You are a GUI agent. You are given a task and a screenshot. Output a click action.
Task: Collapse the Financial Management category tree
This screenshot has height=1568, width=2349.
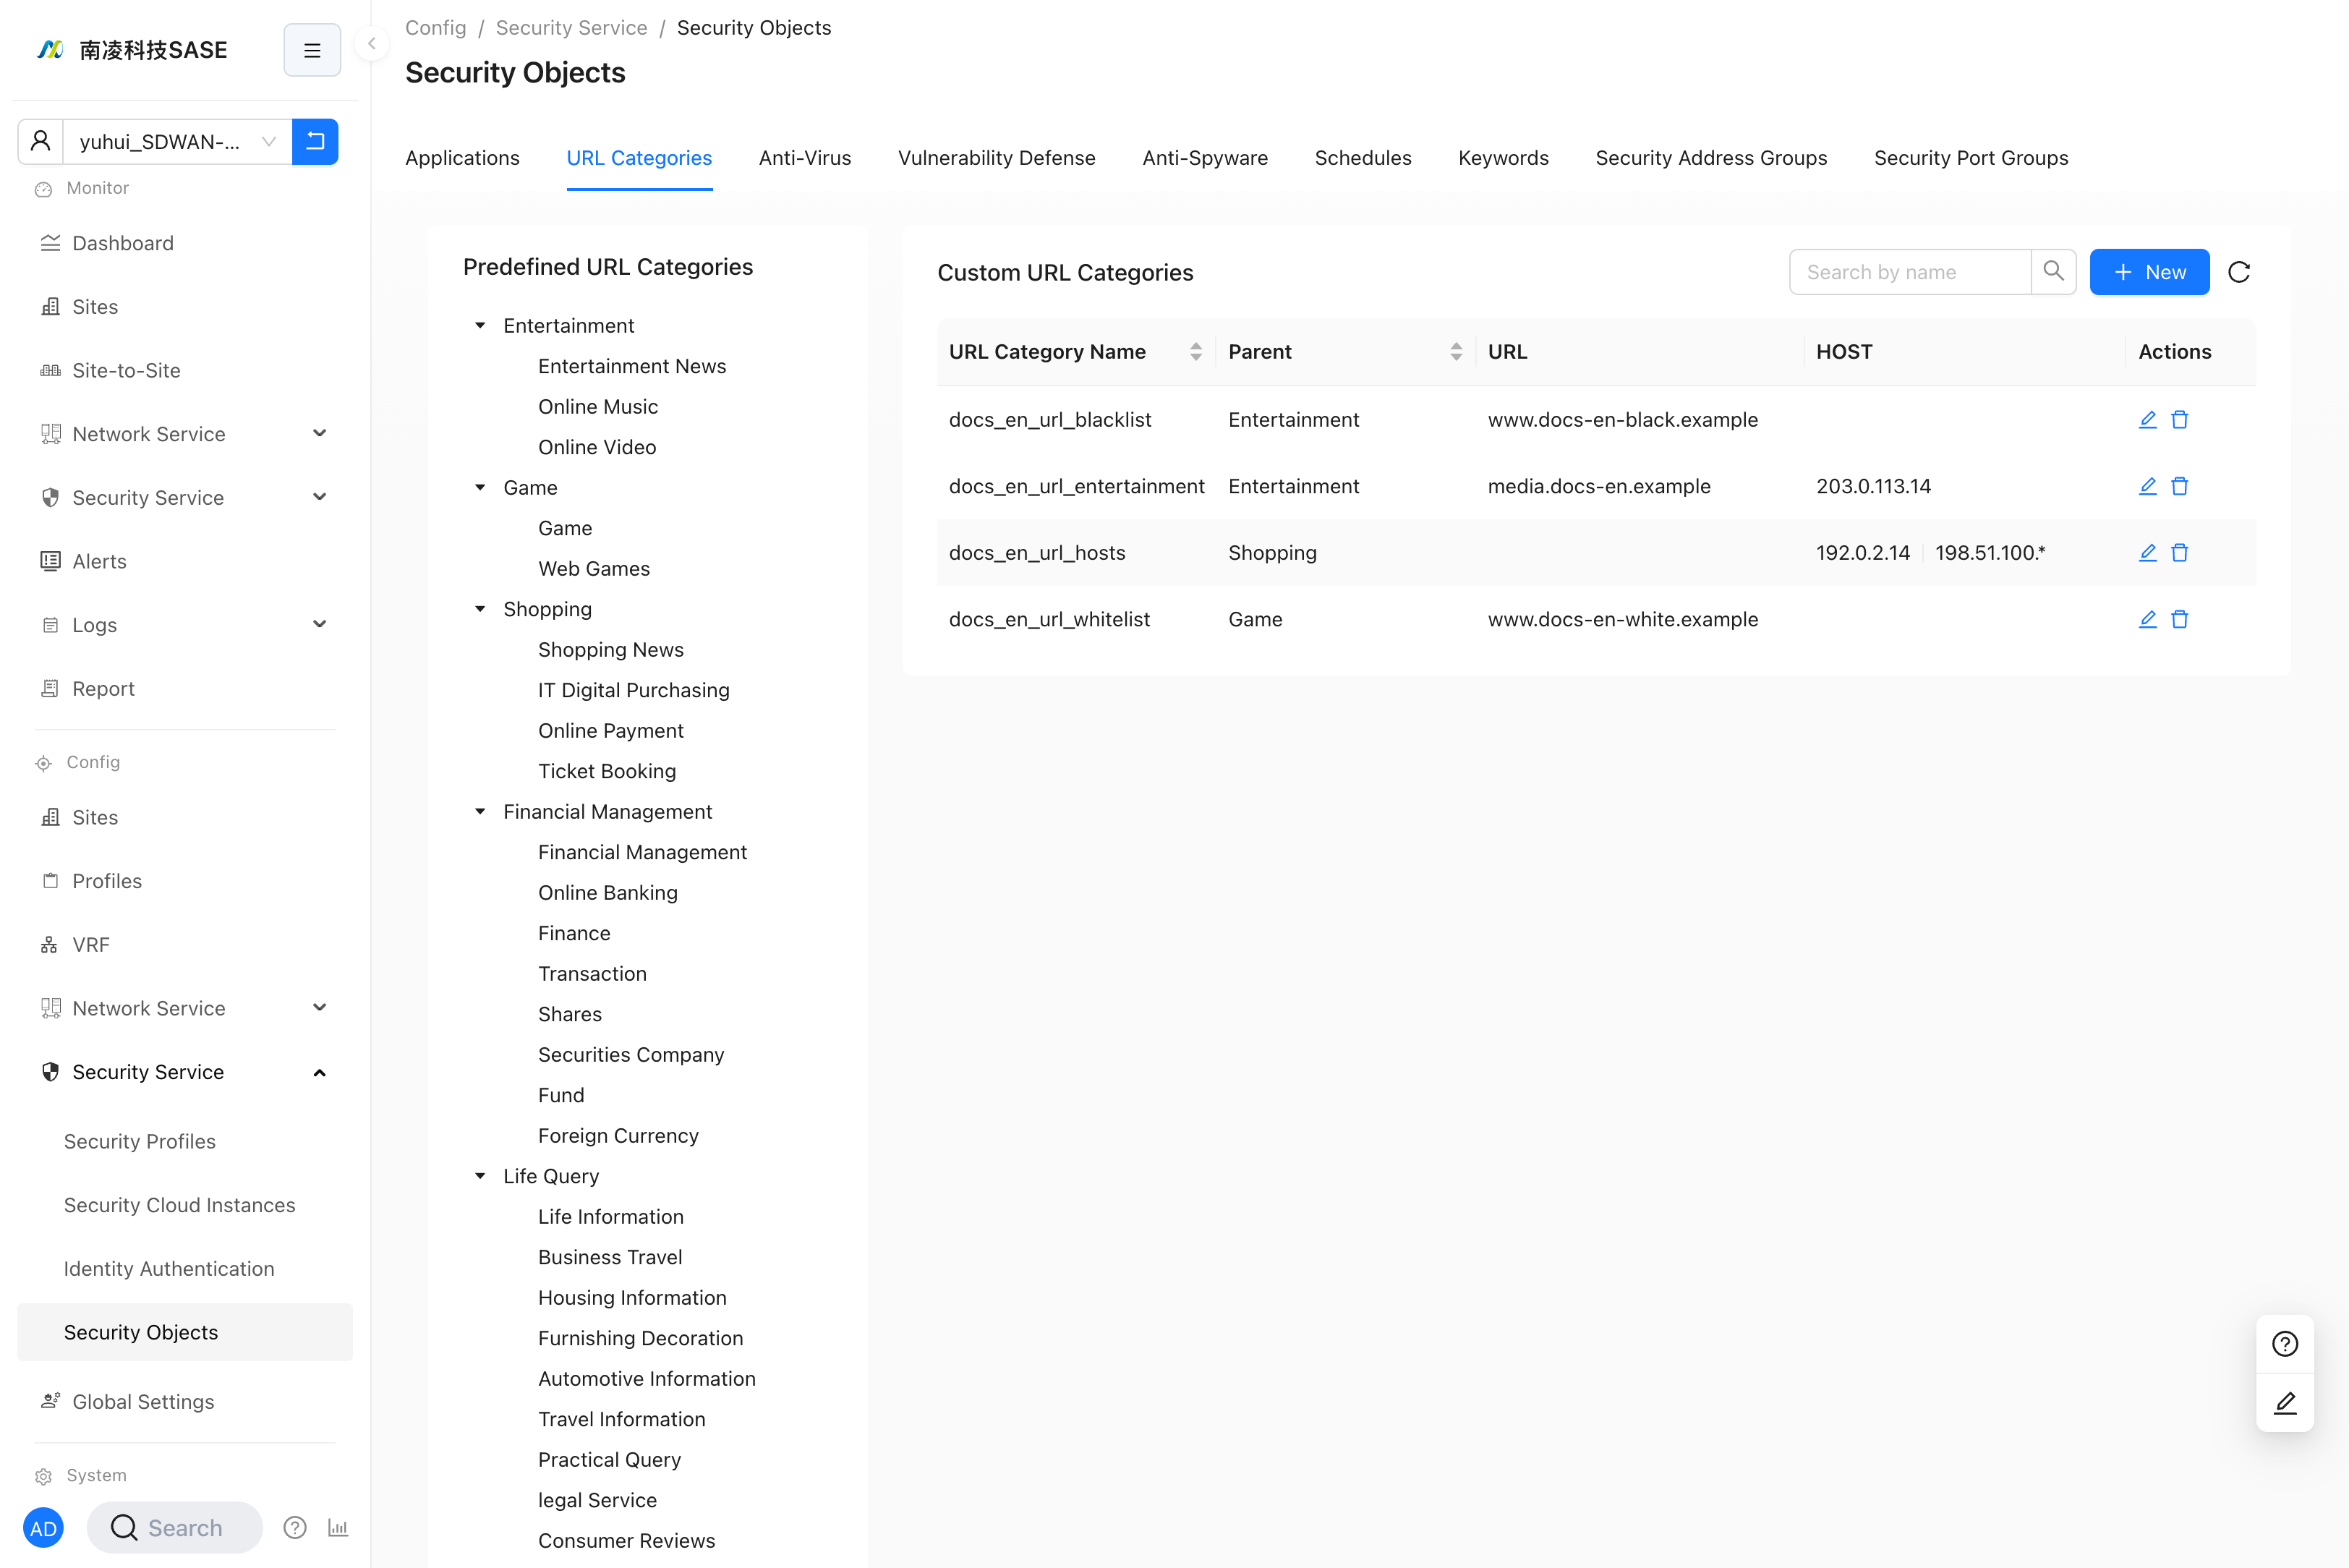480,812
